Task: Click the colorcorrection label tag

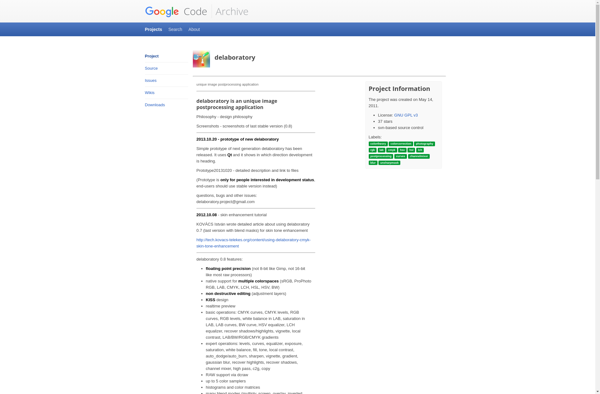Action: pyautogui.click(x=401, y=144)
